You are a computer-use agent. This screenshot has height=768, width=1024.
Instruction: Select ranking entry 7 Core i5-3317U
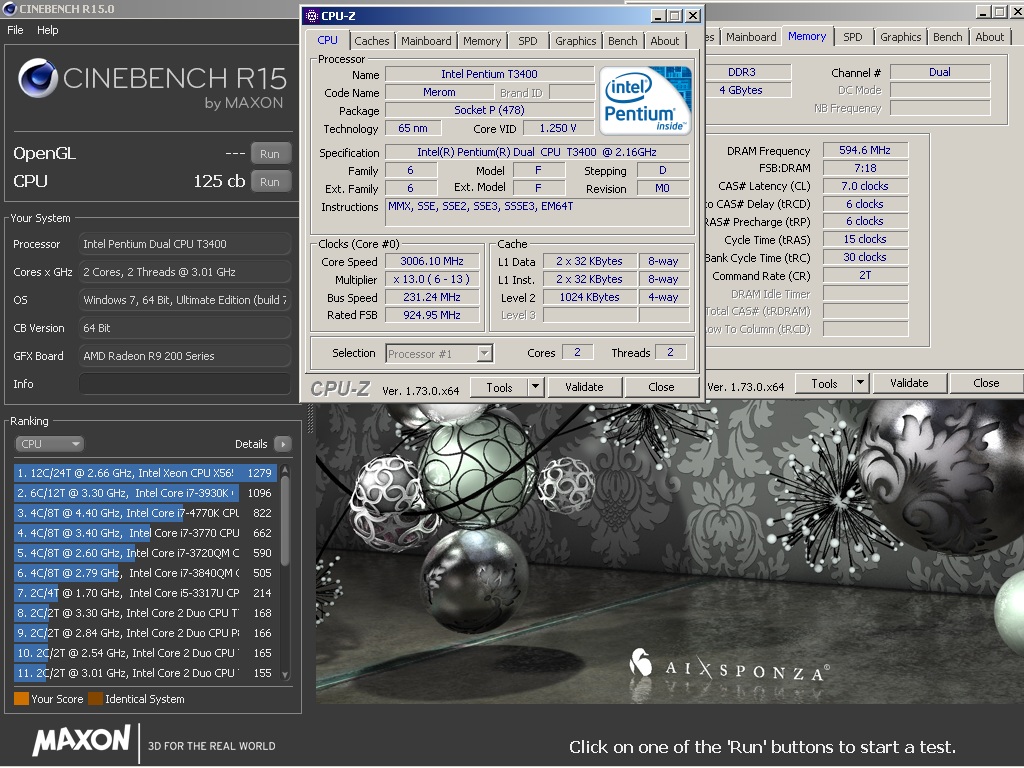point(145,593)
